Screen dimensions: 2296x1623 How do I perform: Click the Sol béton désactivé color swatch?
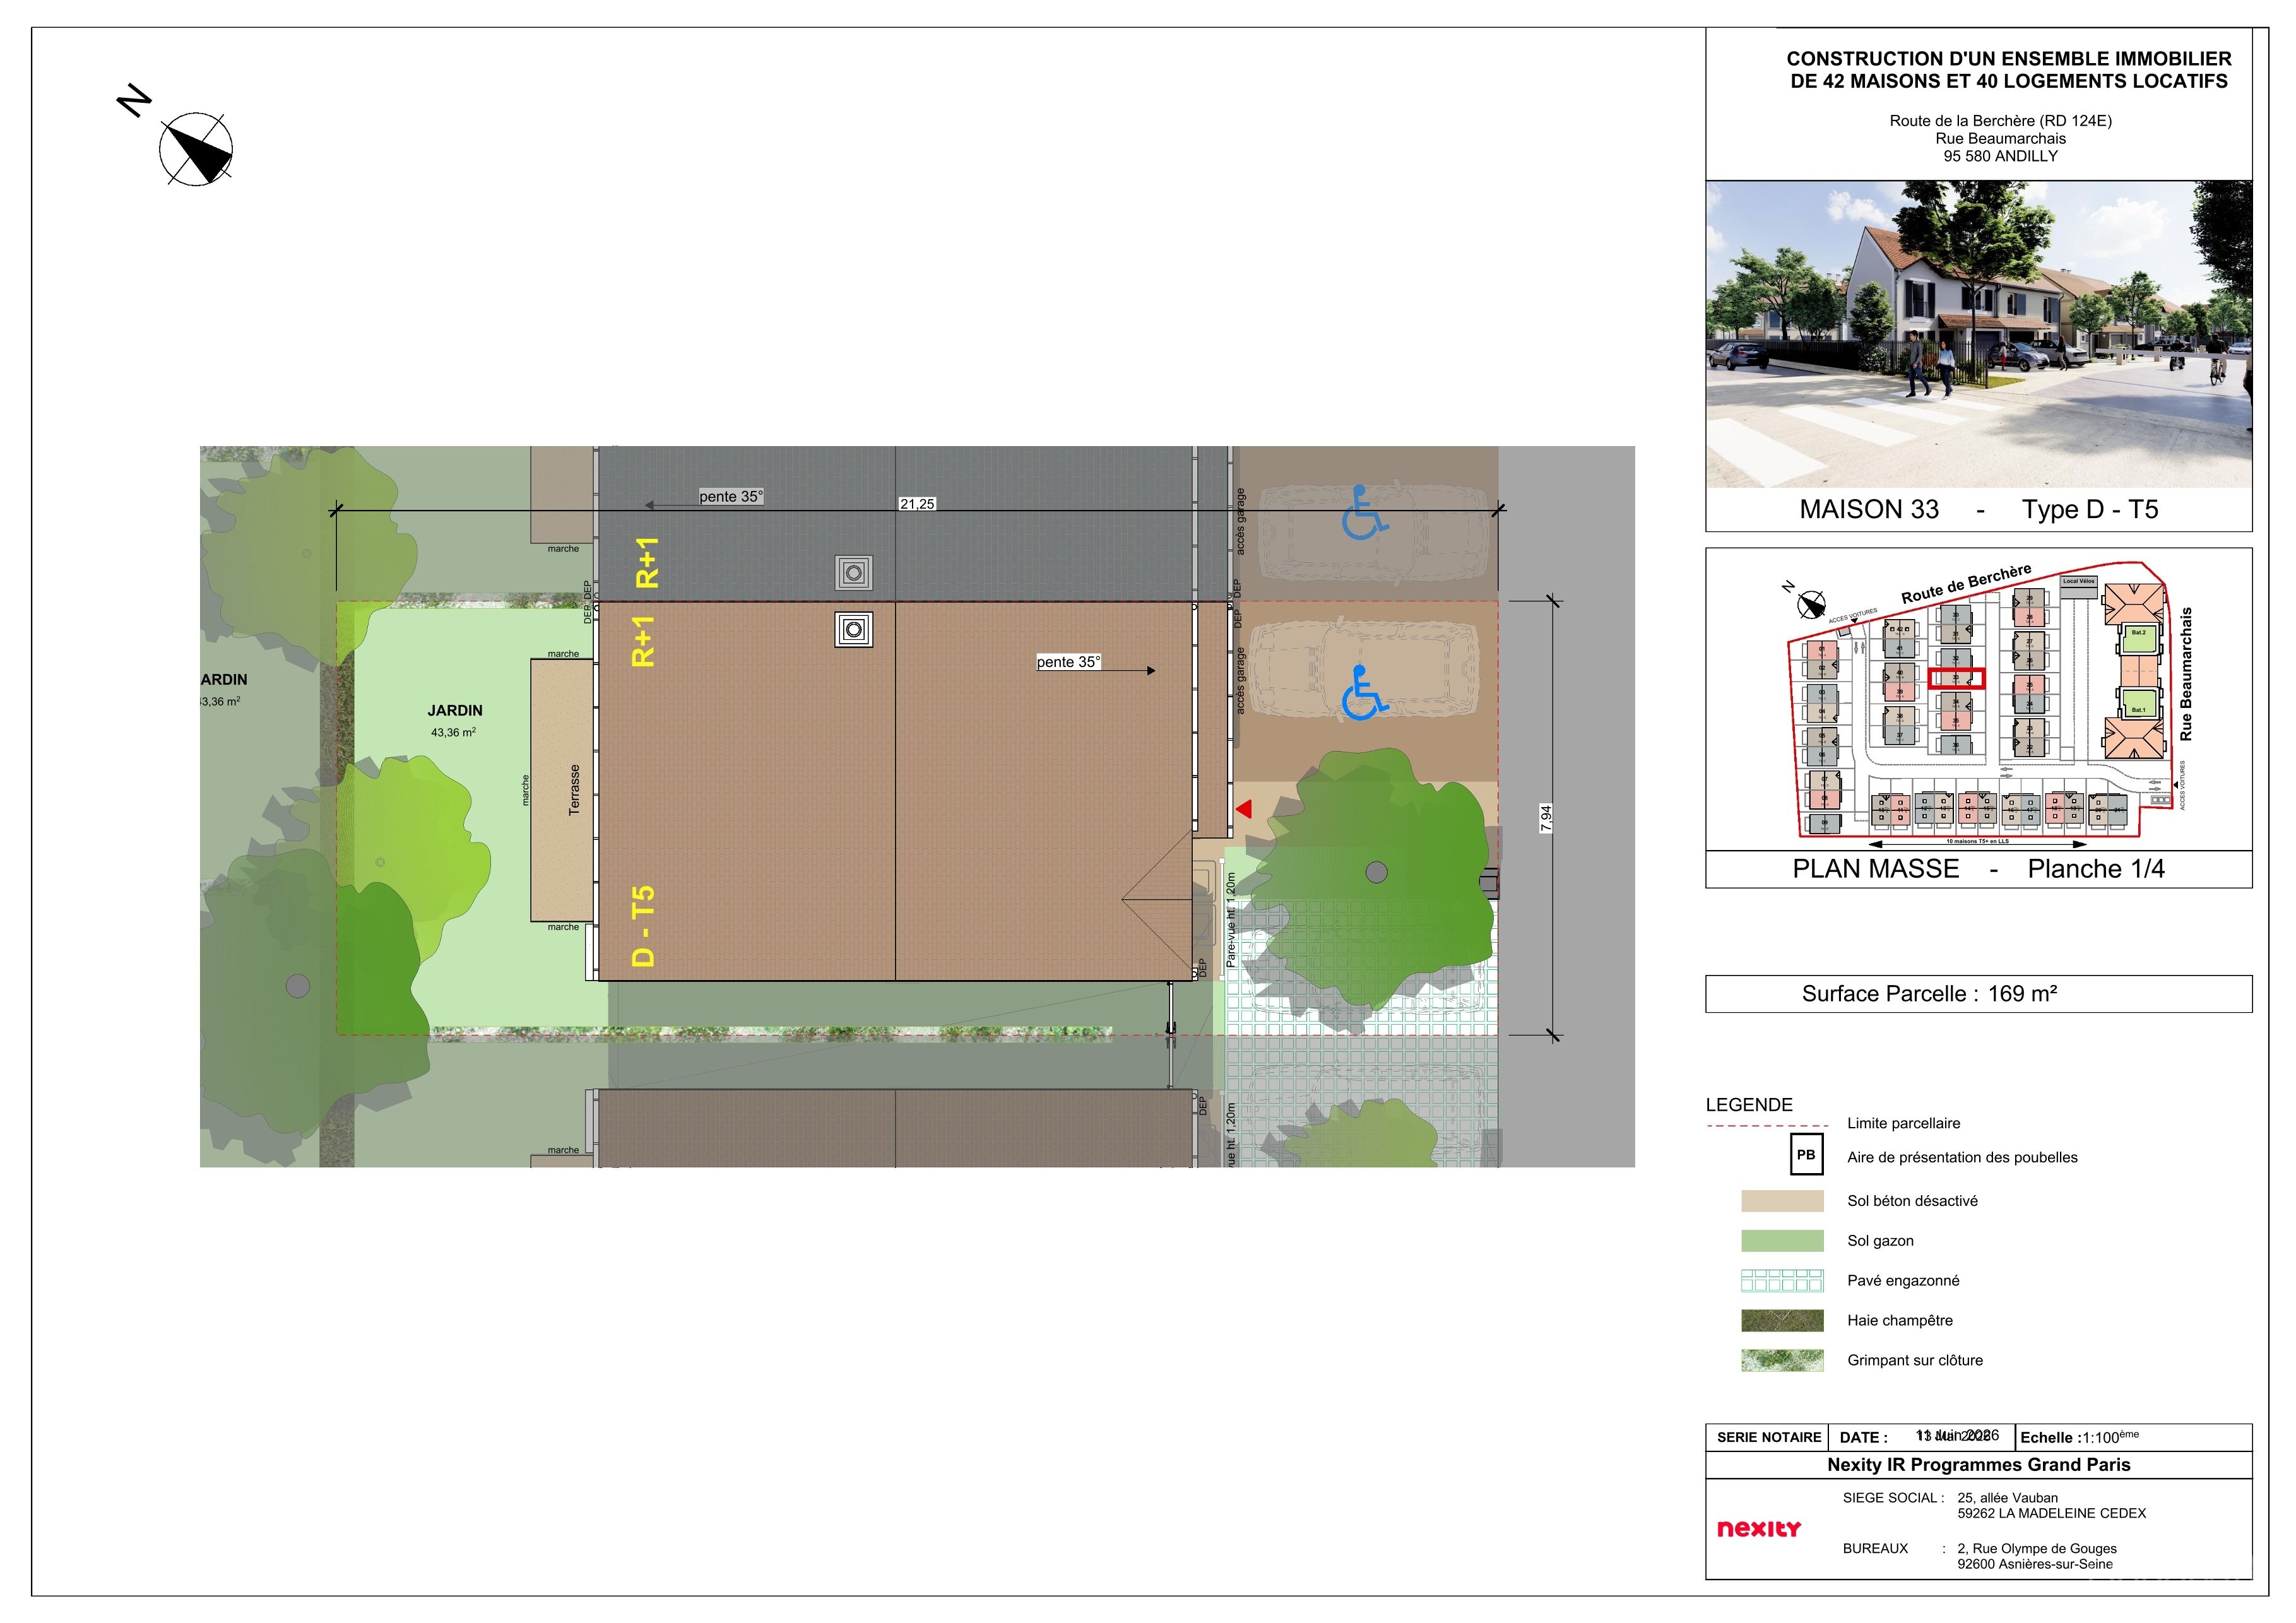pos(1782,1201)
